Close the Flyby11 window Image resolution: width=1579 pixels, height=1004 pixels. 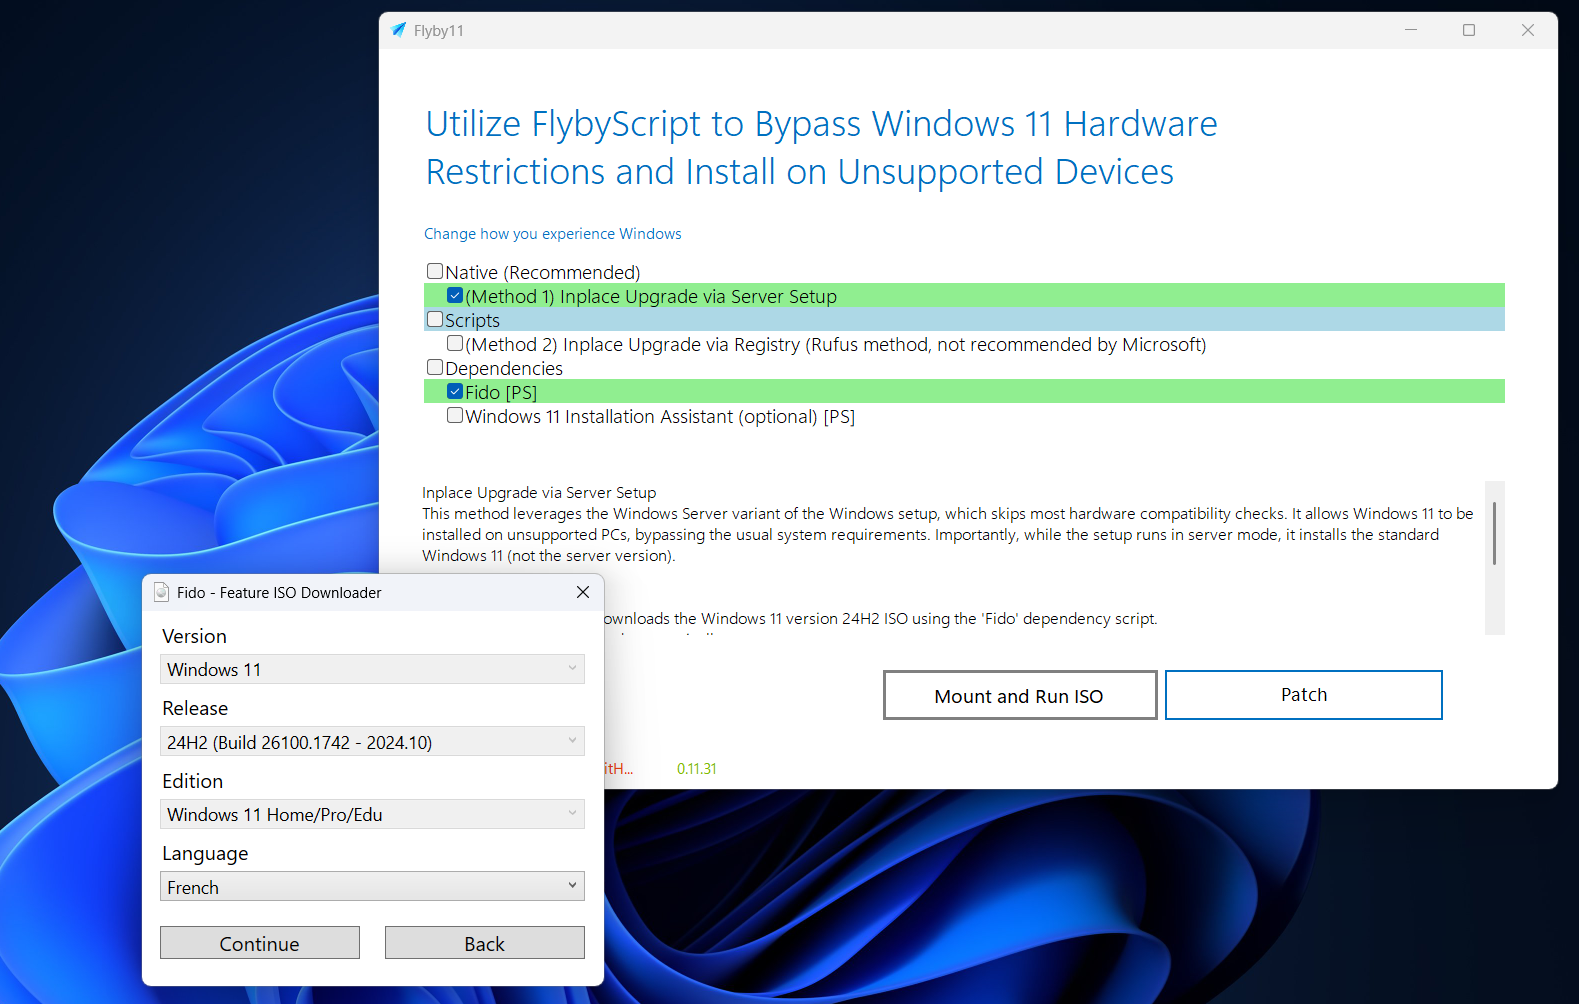[1528, 30]
